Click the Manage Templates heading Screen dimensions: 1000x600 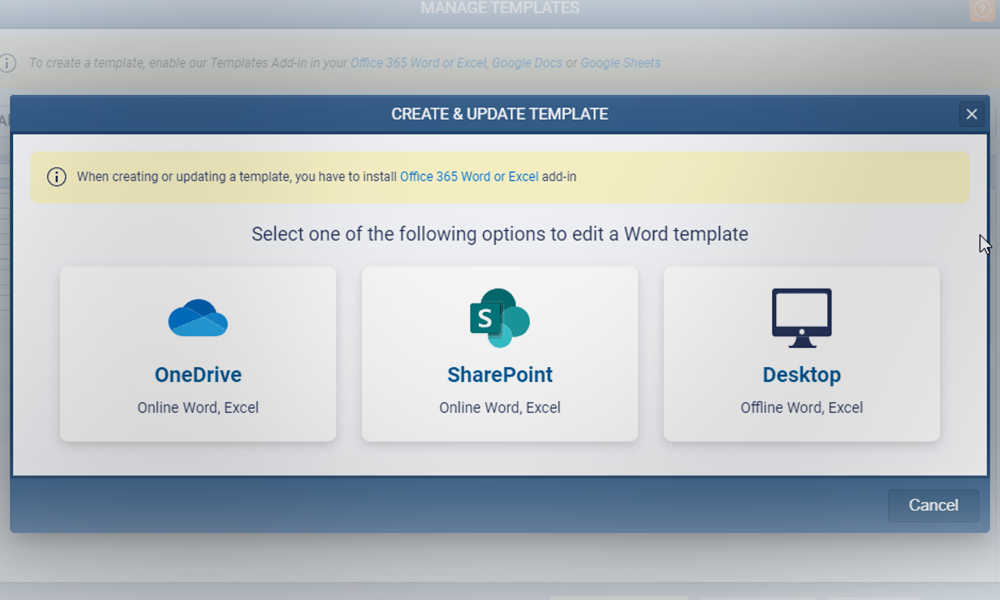499,9
